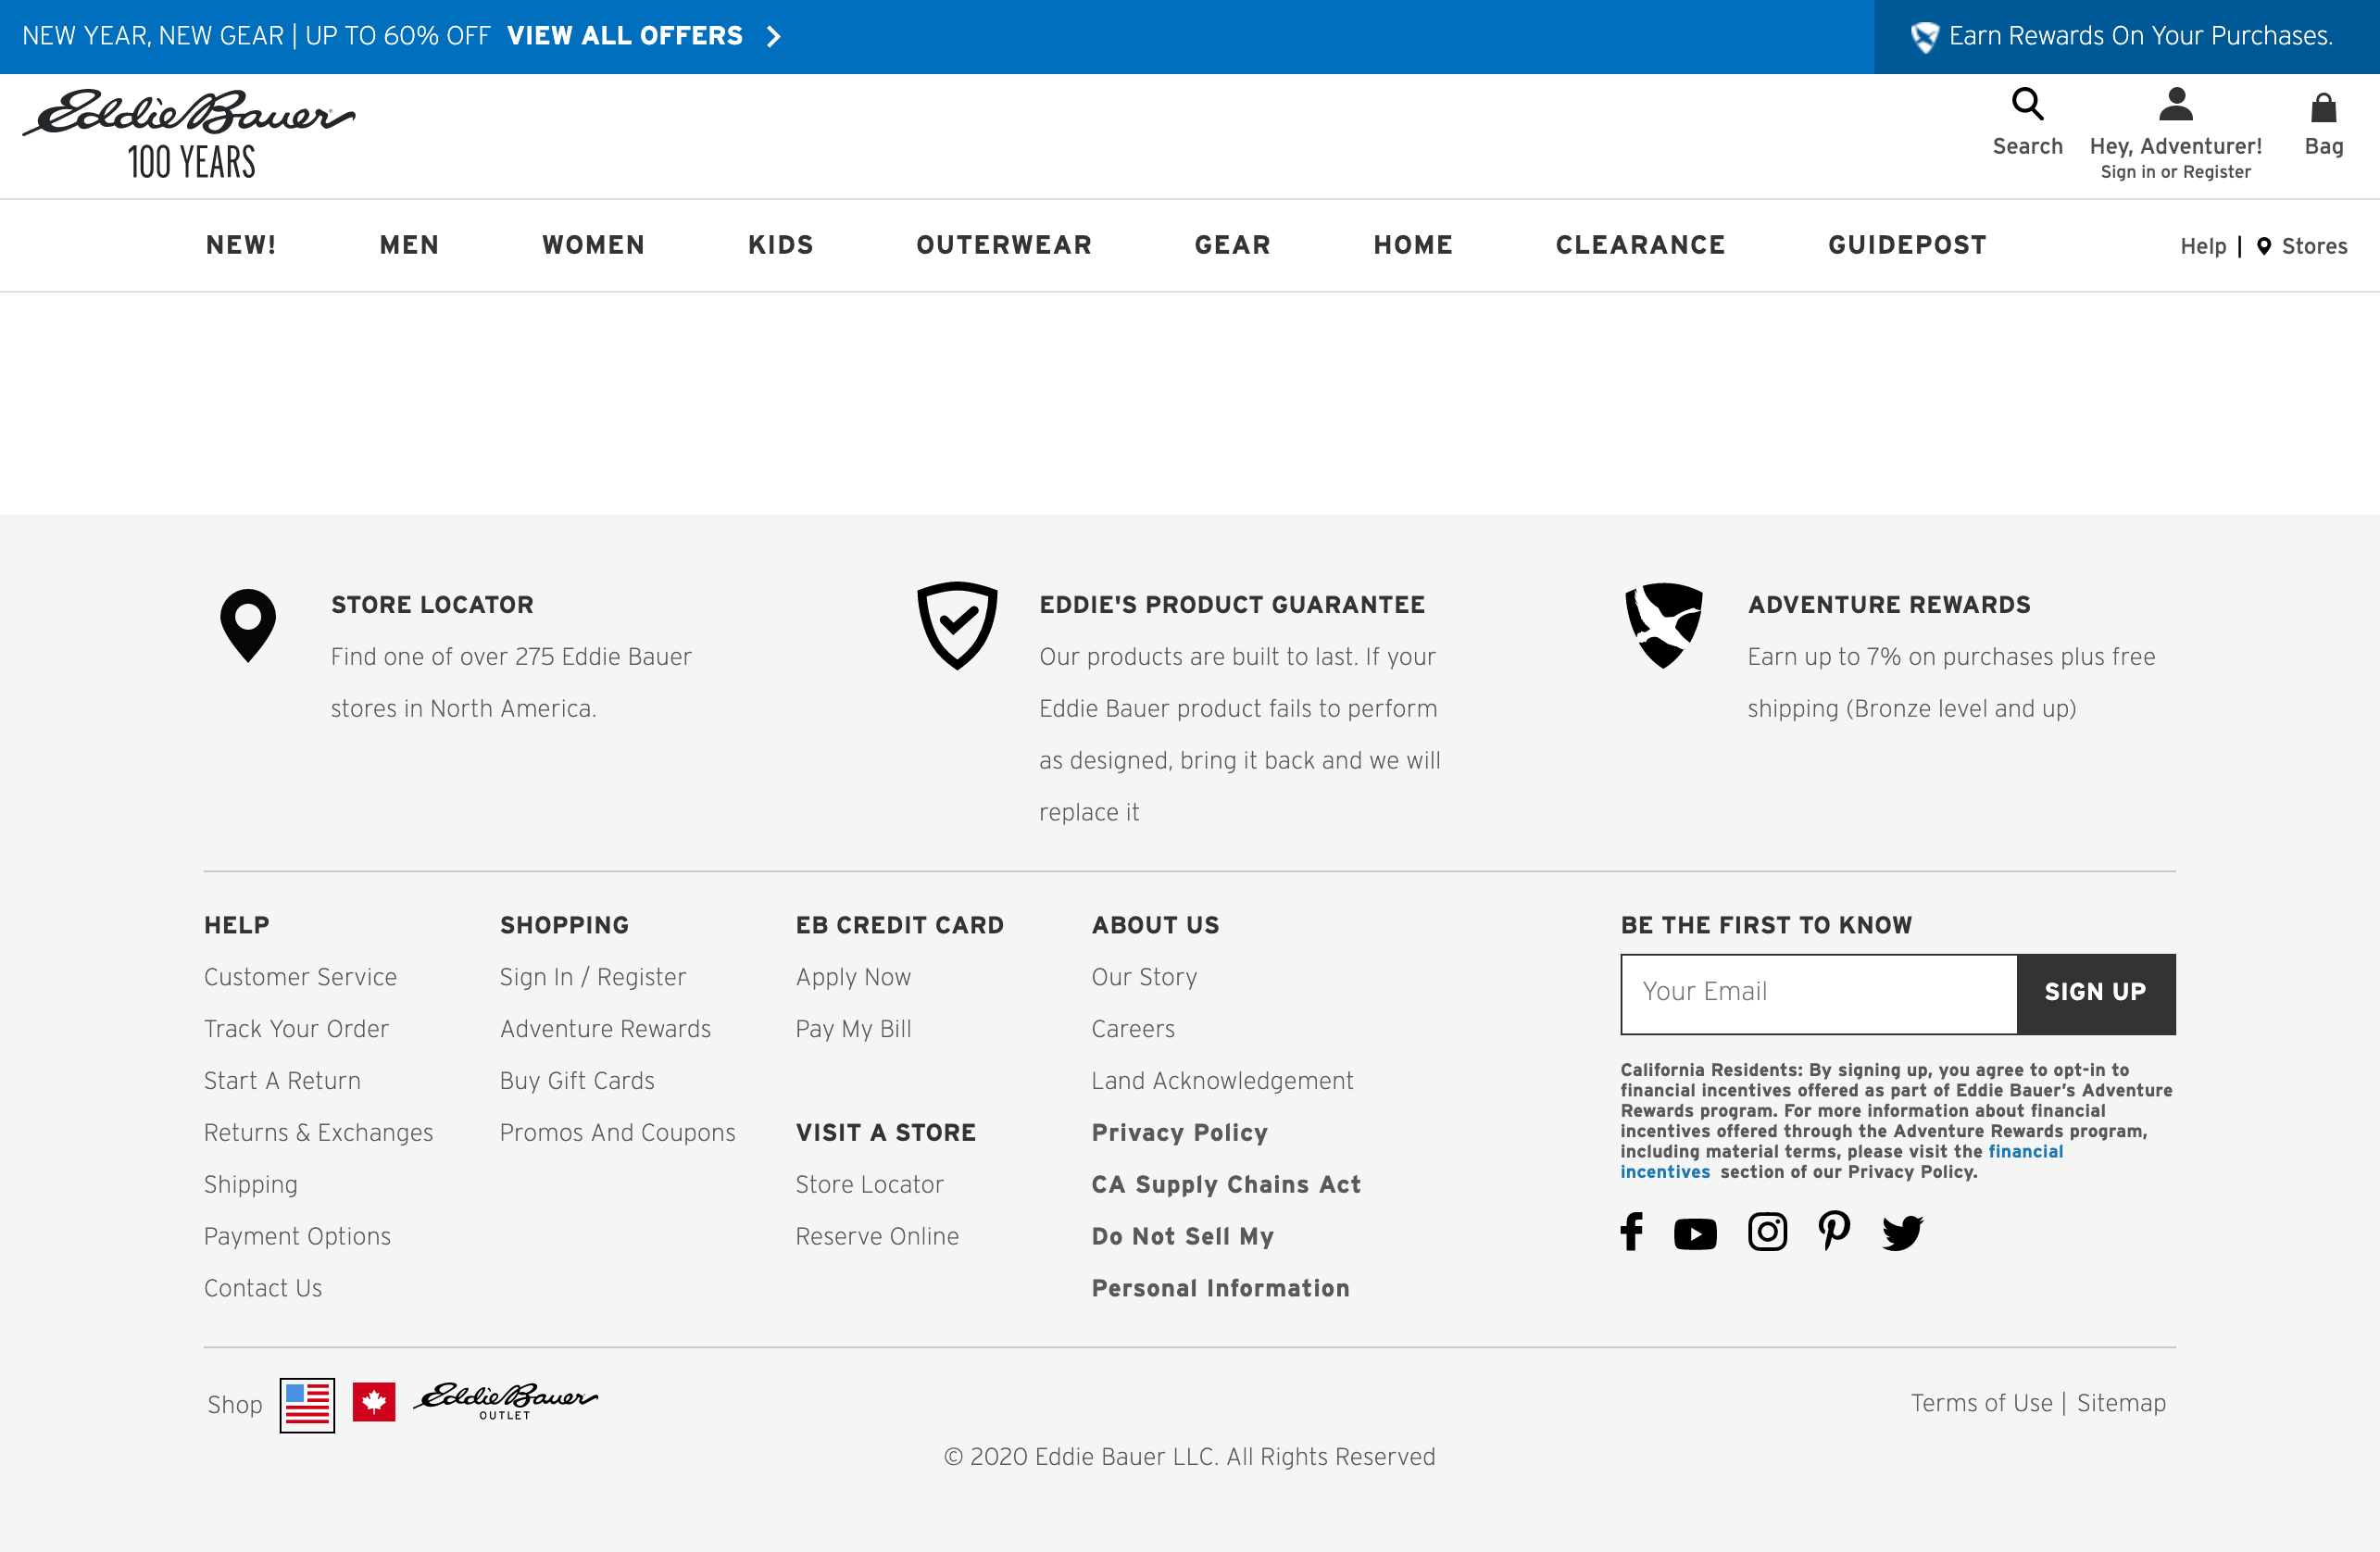2380x1552 pixels.
Task: Click the Store Locator pin icon
Action: coord(248,625)
